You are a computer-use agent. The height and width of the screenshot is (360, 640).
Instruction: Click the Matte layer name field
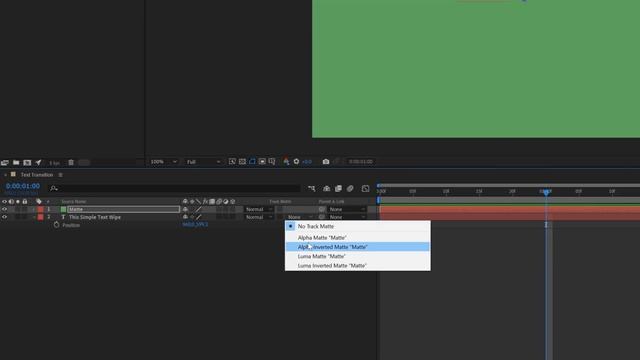124,209
